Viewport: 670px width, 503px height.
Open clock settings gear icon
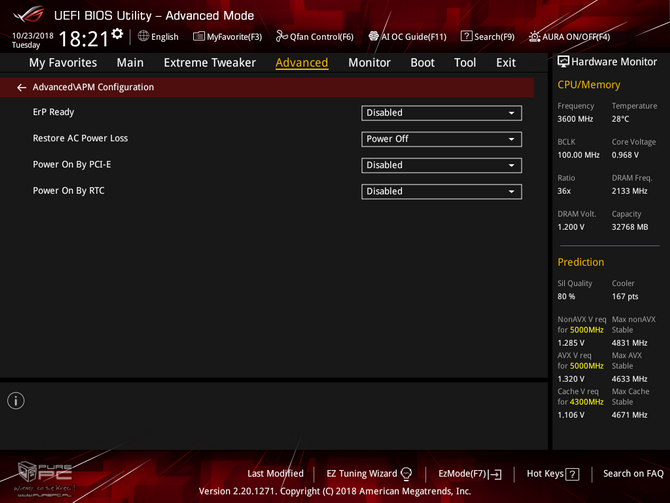click(117, 33)
